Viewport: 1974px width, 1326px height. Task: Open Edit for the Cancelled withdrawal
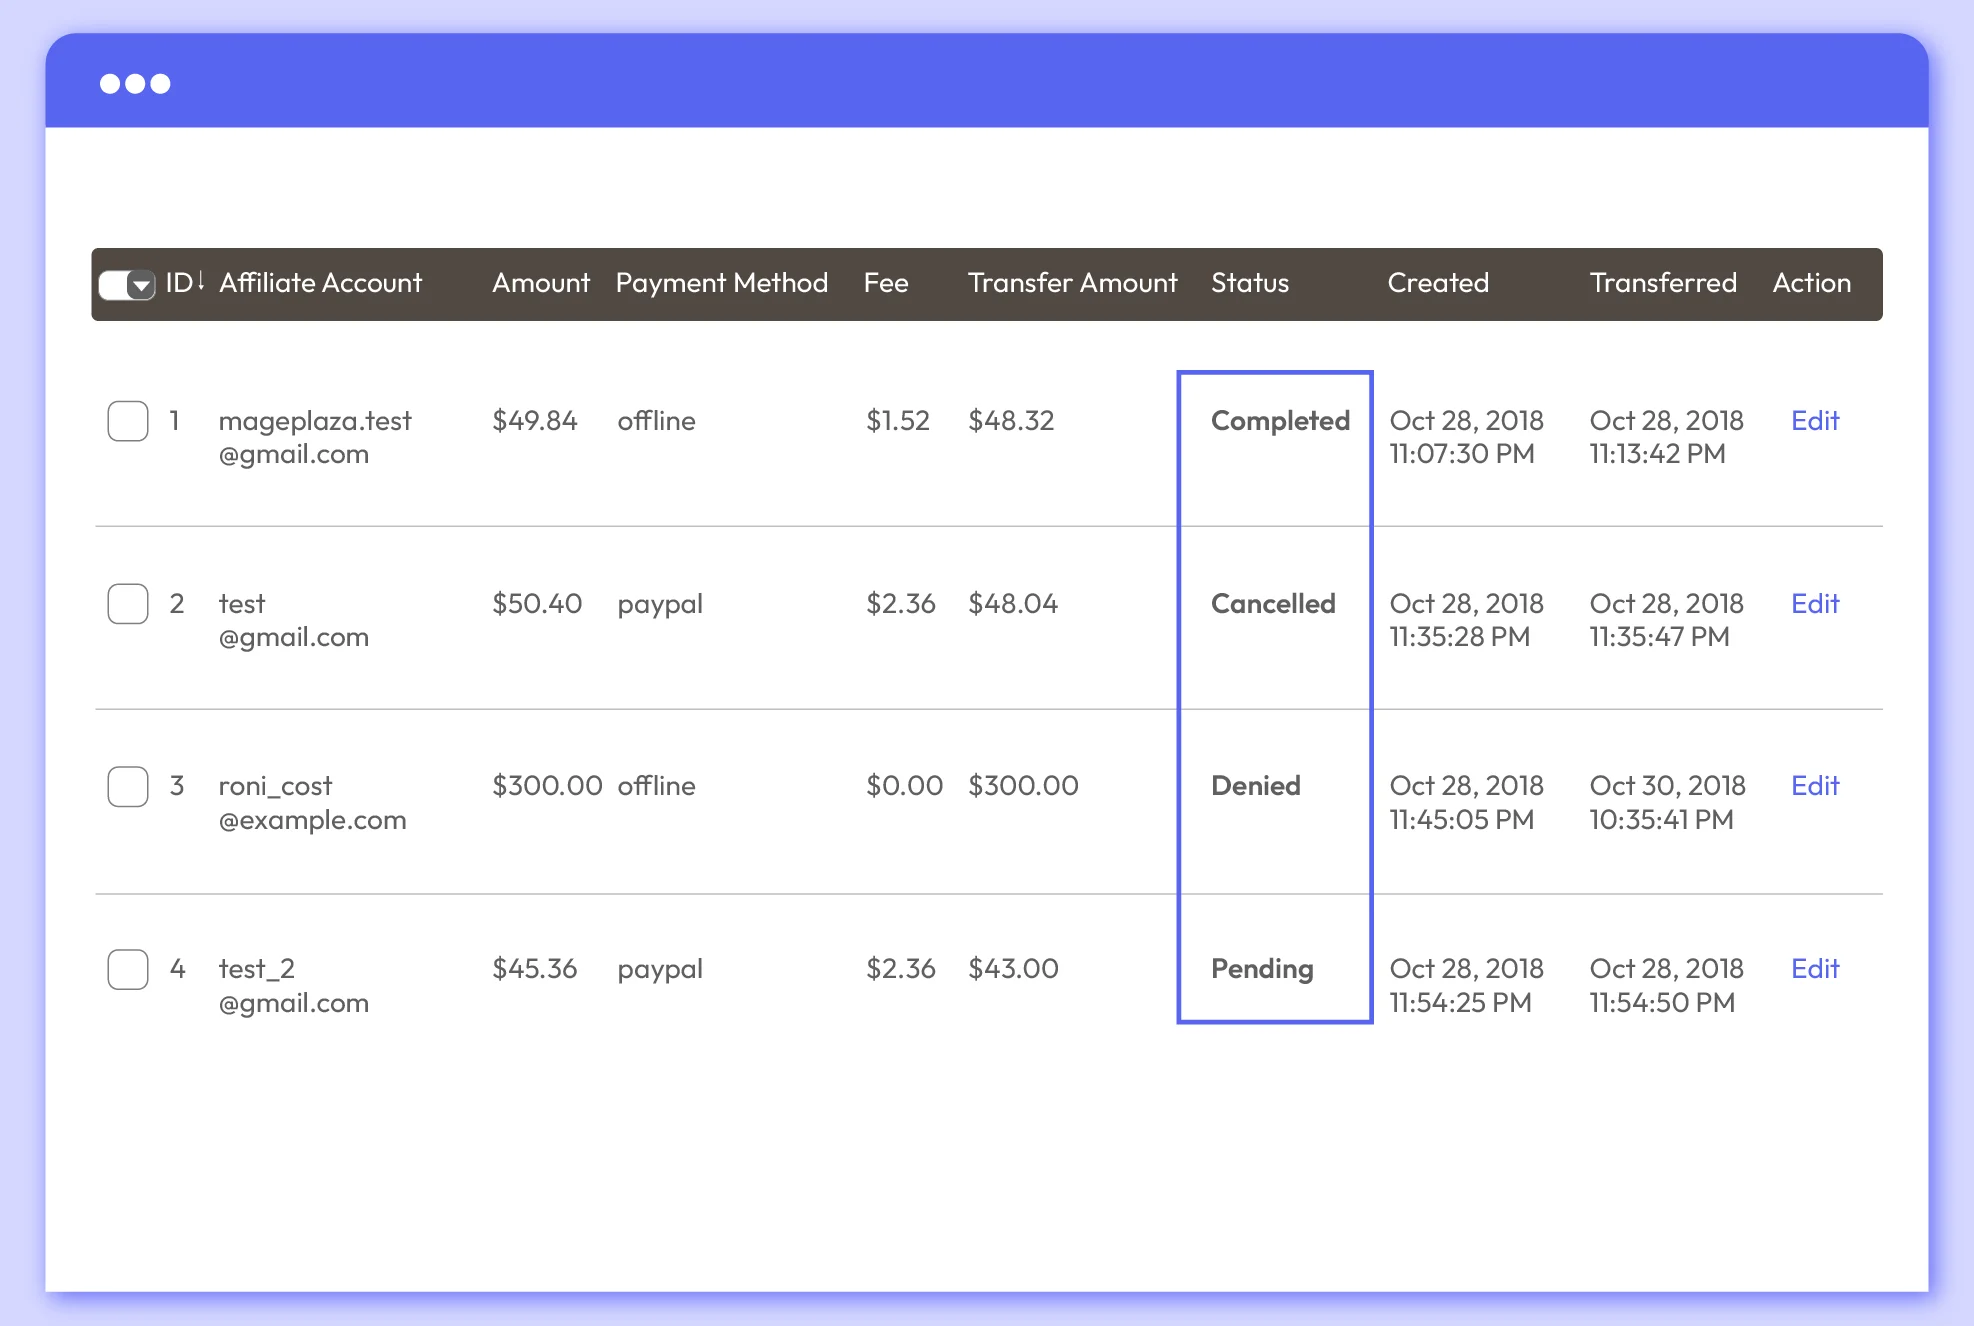[1814, 604]
